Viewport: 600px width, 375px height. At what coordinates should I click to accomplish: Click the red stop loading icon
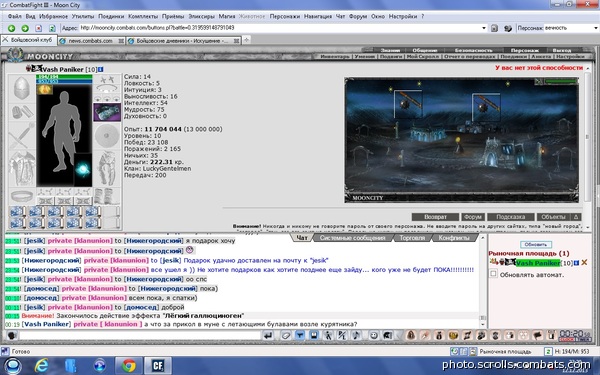(x=39, y=28)
